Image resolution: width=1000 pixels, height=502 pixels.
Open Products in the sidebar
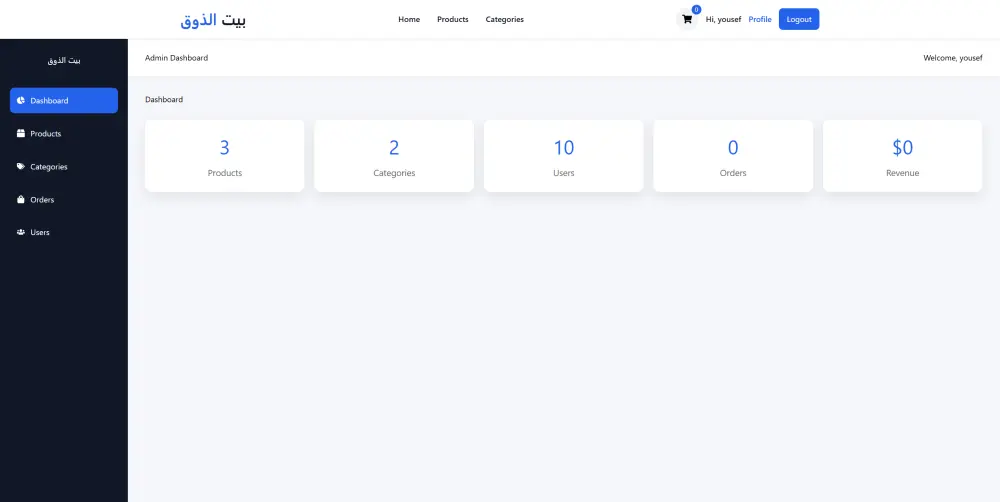[x=64, y=134]
